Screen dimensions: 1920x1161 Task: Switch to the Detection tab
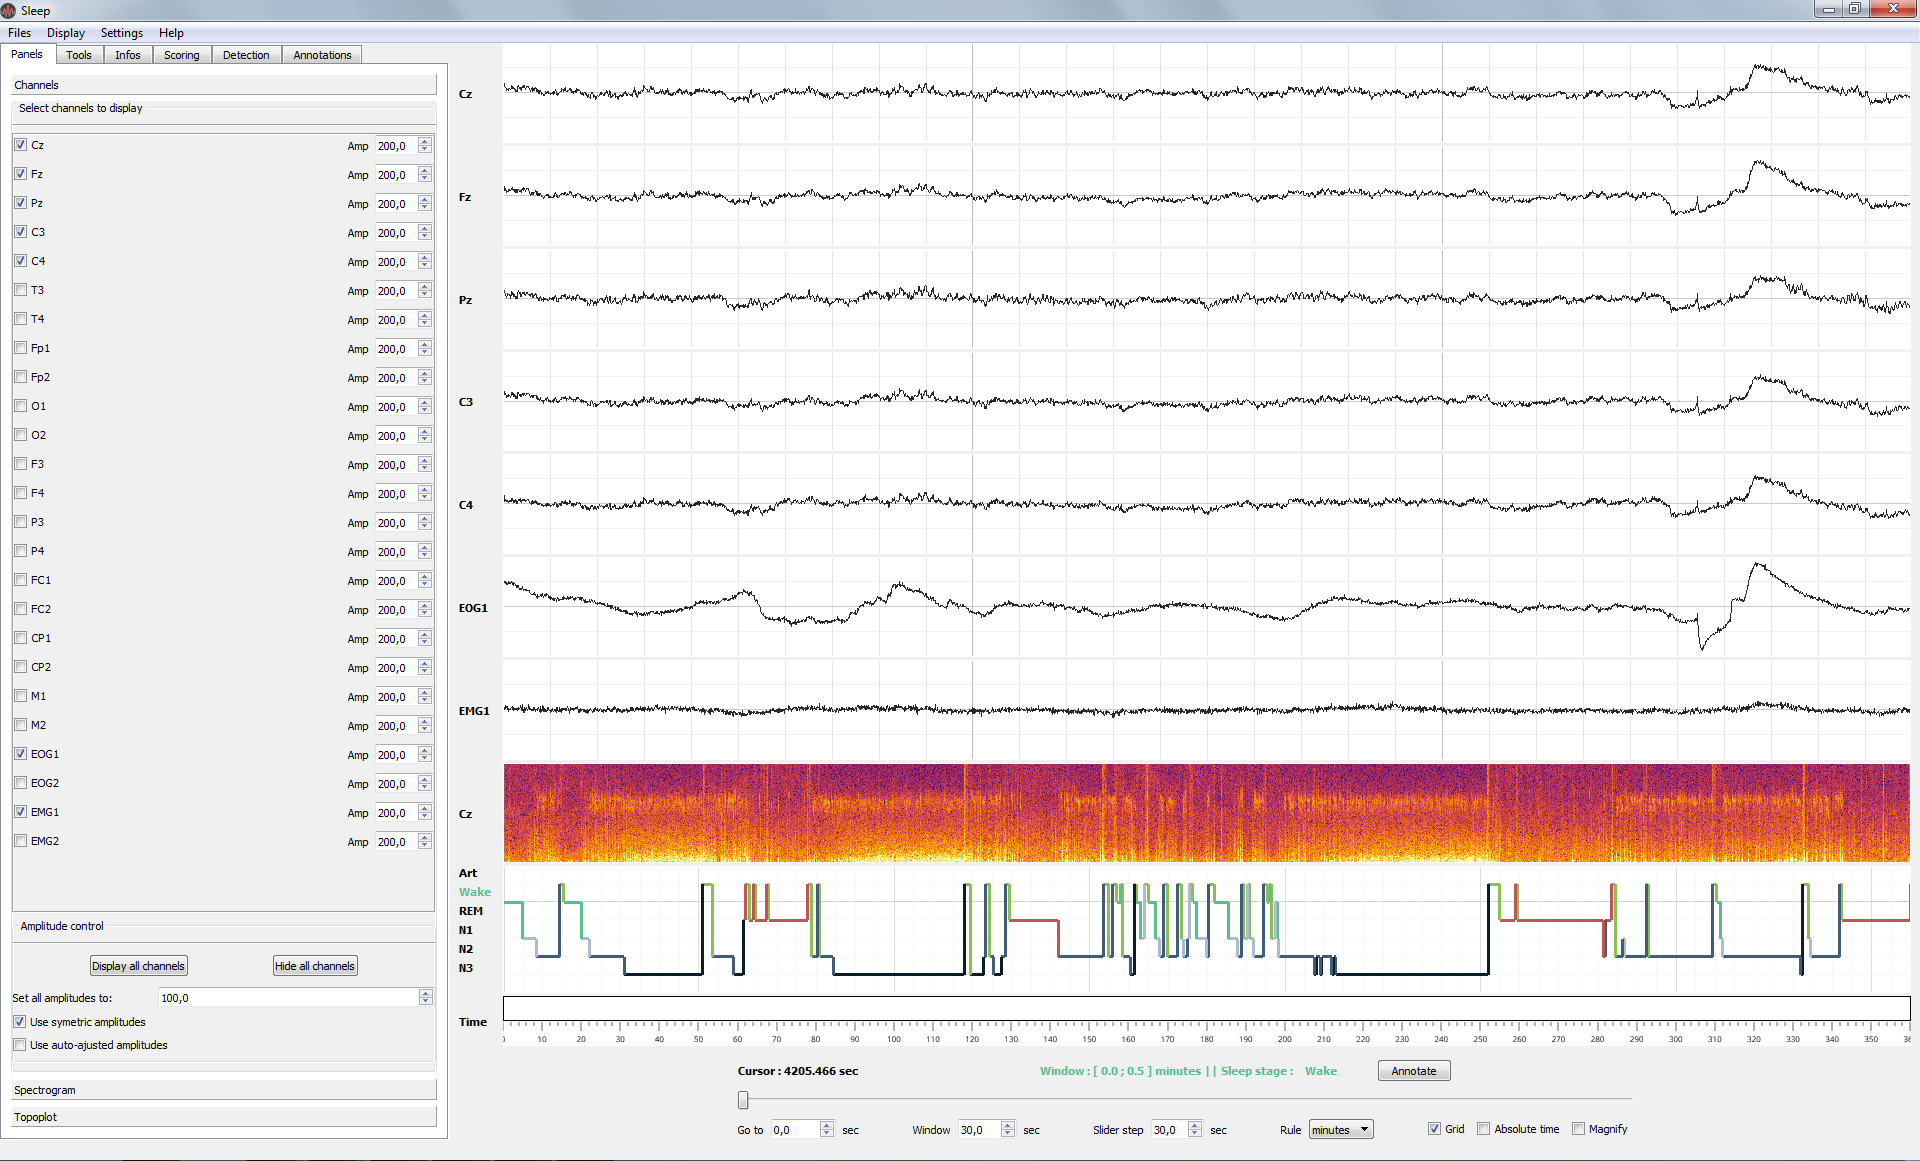(x=246, y=55)
